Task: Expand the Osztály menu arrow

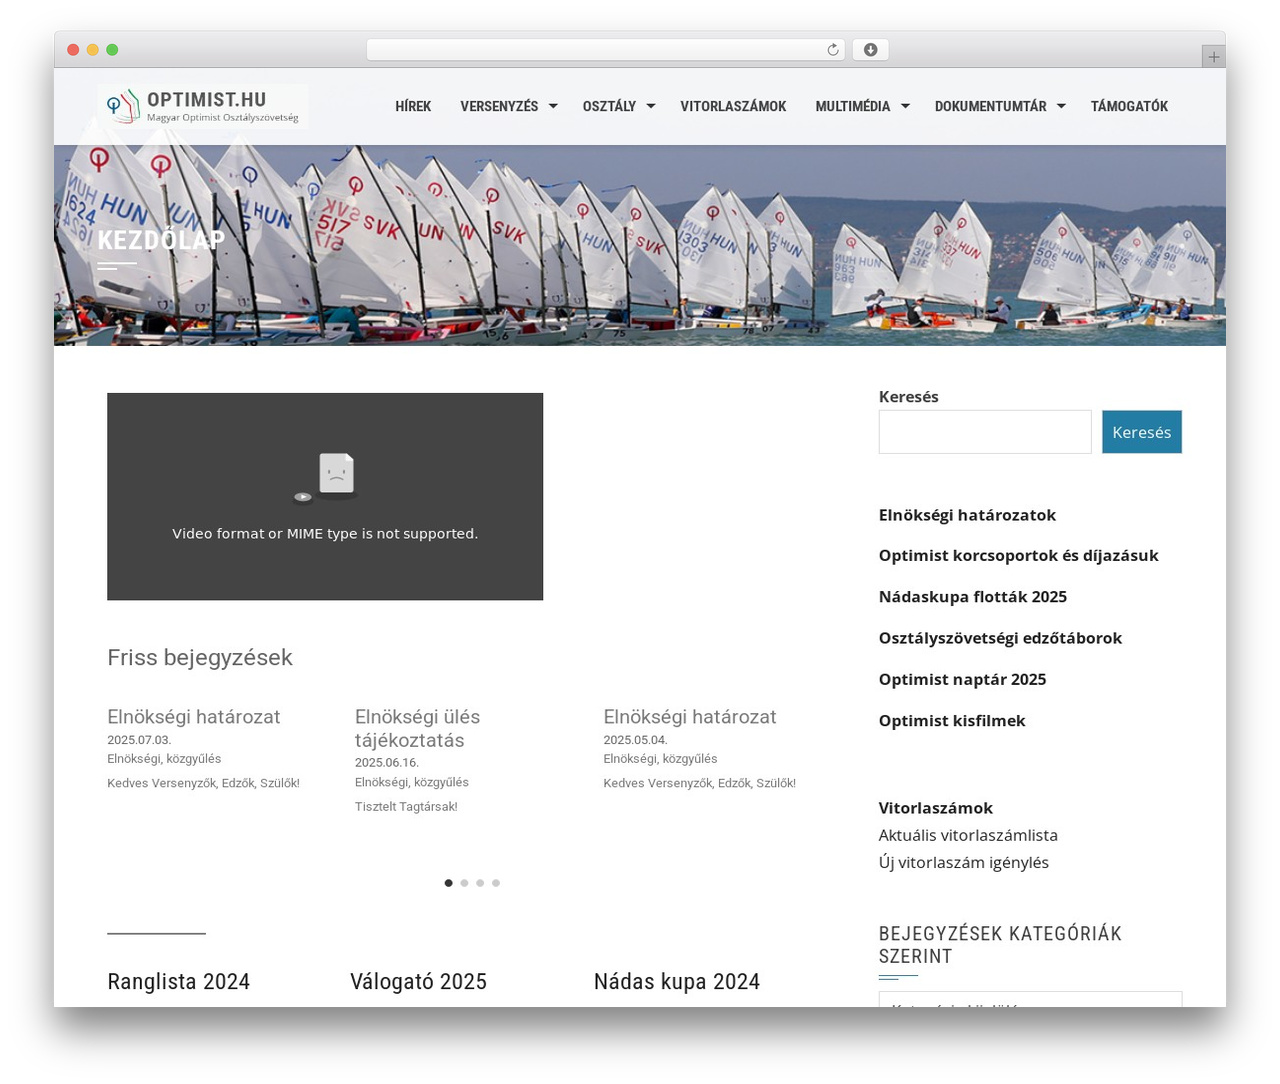Action: [650, 106]
